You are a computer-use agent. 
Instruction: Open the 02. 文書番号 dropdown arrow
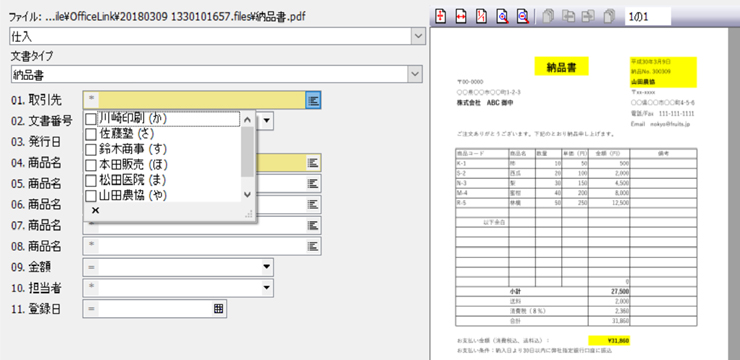267,121
